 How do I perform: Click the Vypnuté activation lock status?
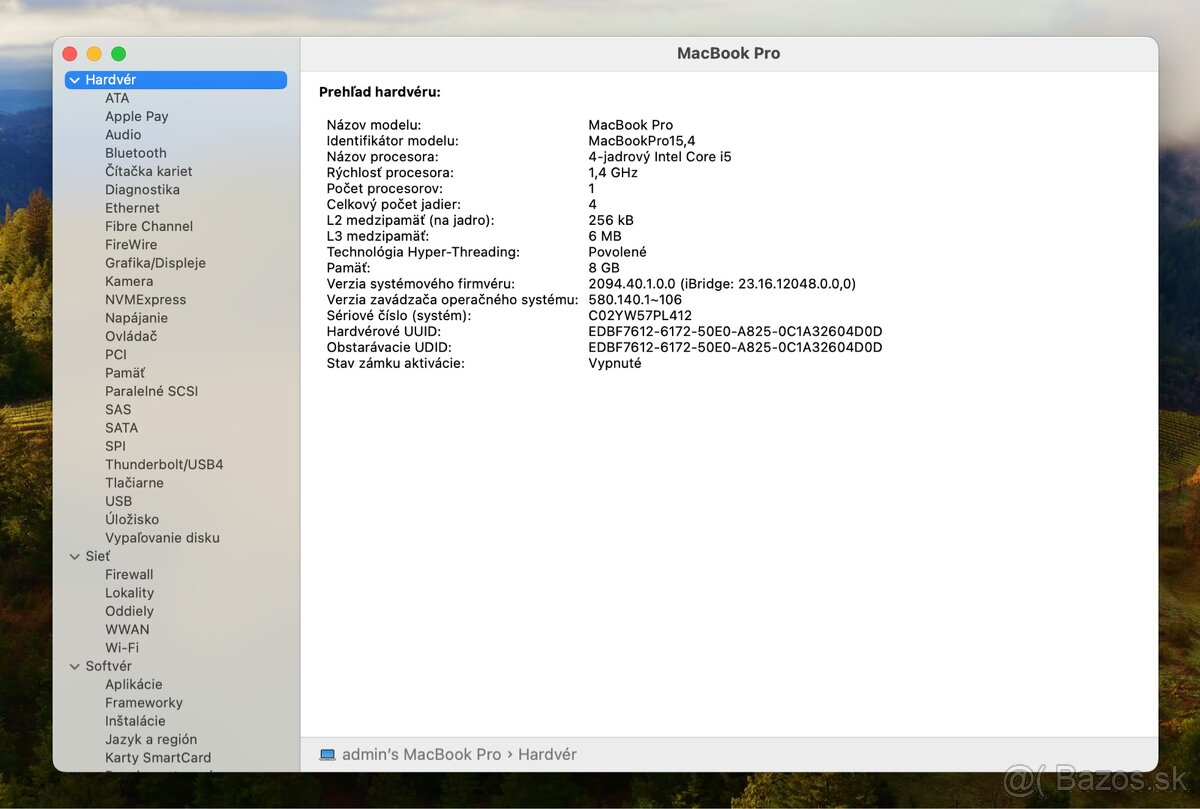tap(615, 364)
